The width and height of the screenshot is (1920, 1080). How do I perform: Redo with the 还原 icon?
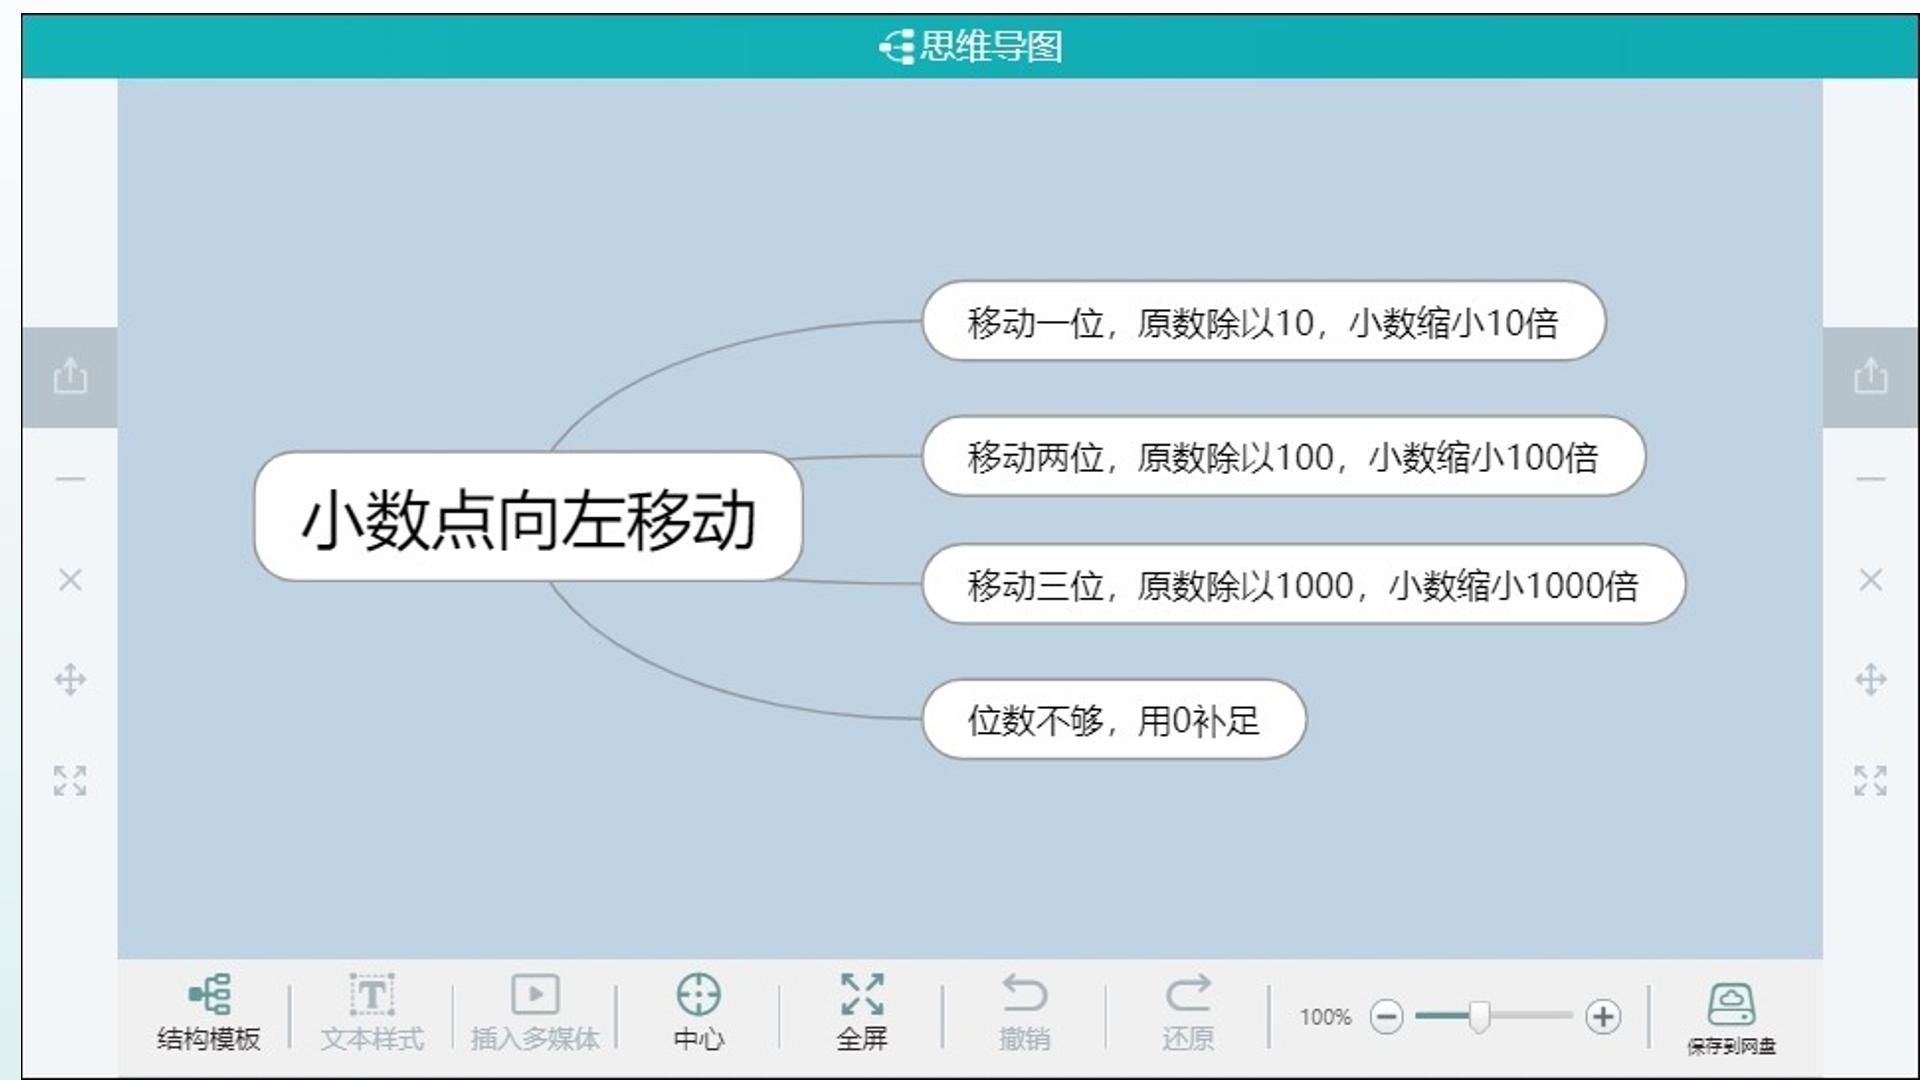click(x=1188, y=1012)
